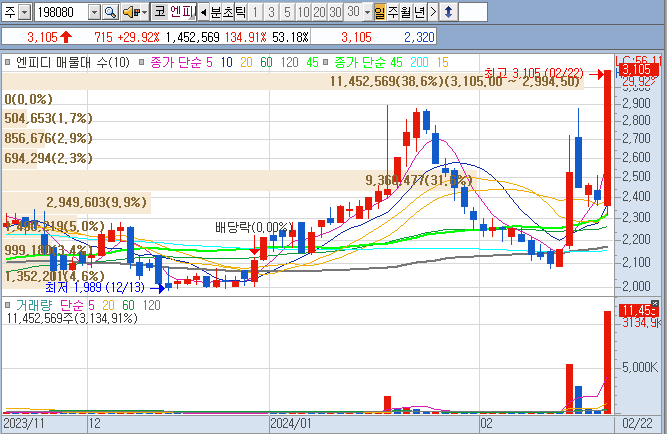This screenshot has width=667, height=434.
Task: Click the interval button 10
Action: click(x=303, y=12)
